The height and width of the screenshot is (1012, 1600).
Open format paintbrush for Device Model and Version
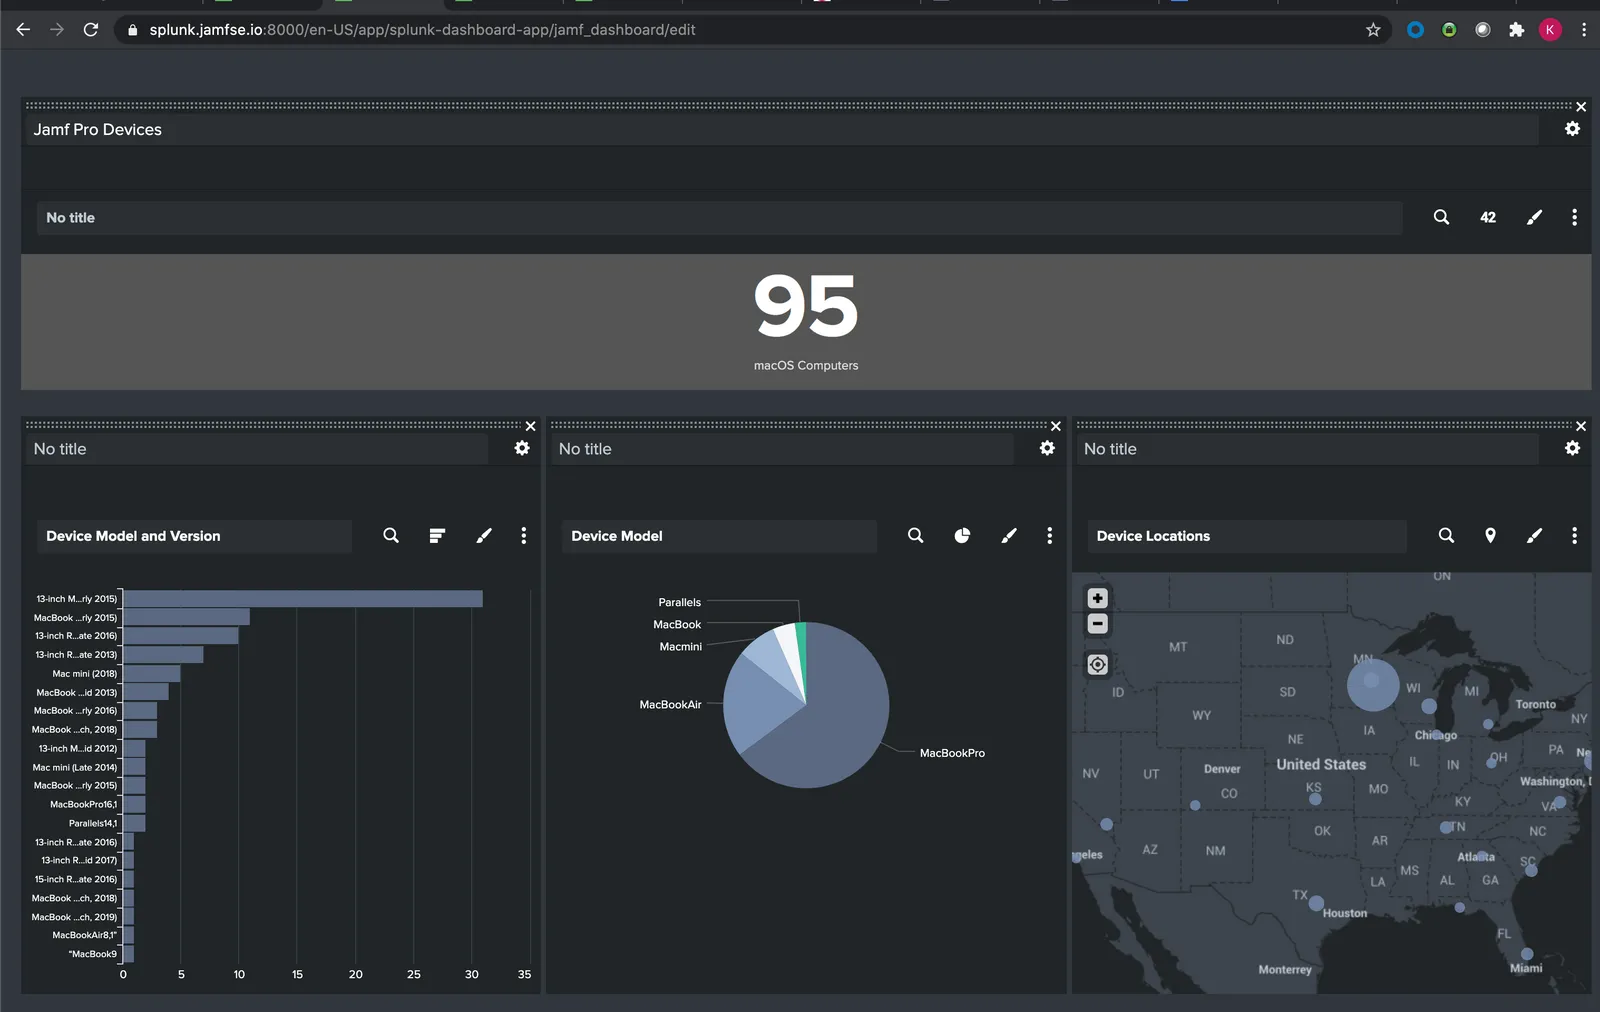(x=484, y=536)
